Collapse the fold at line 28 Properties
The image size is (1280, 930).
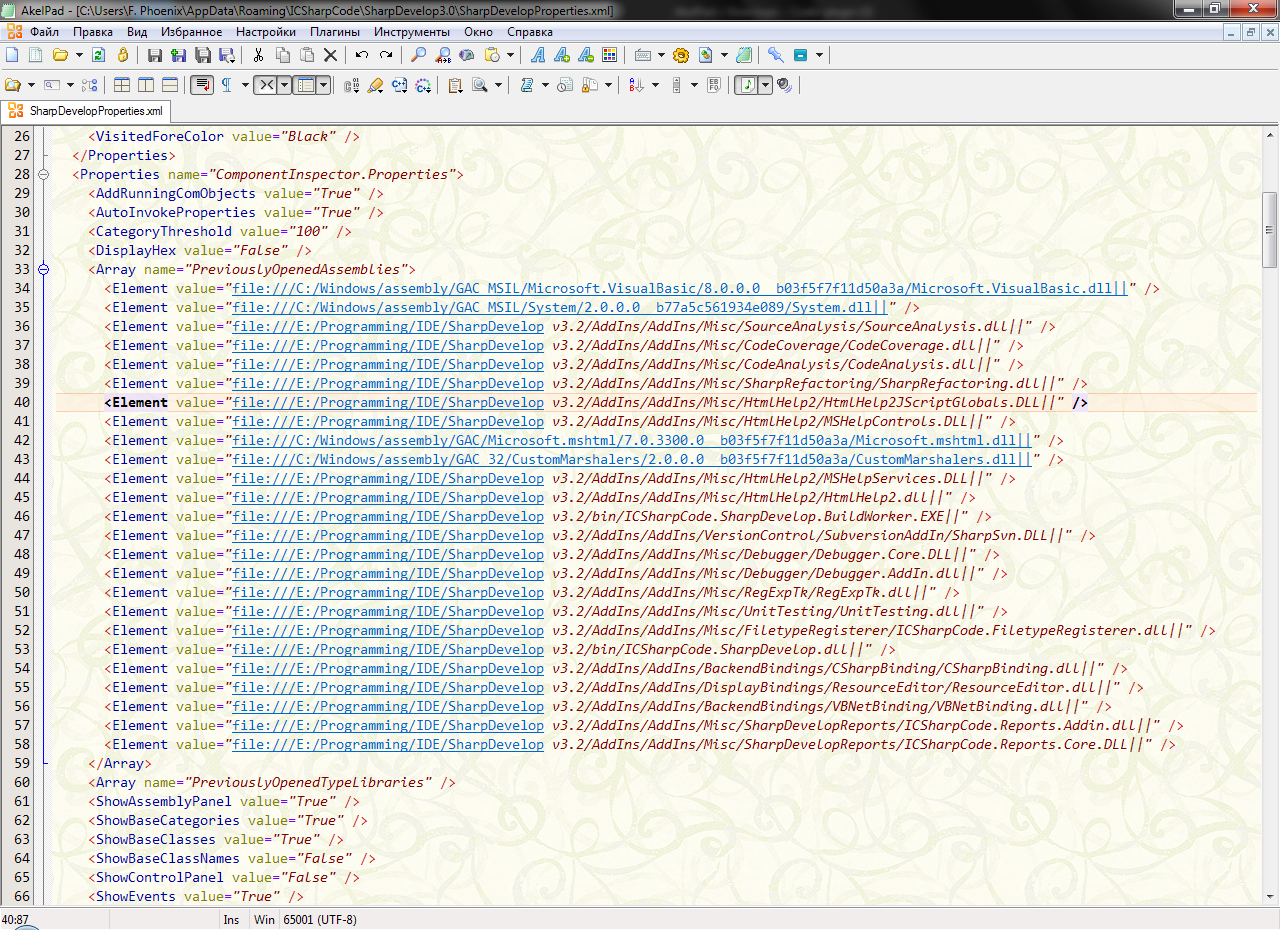43,174
